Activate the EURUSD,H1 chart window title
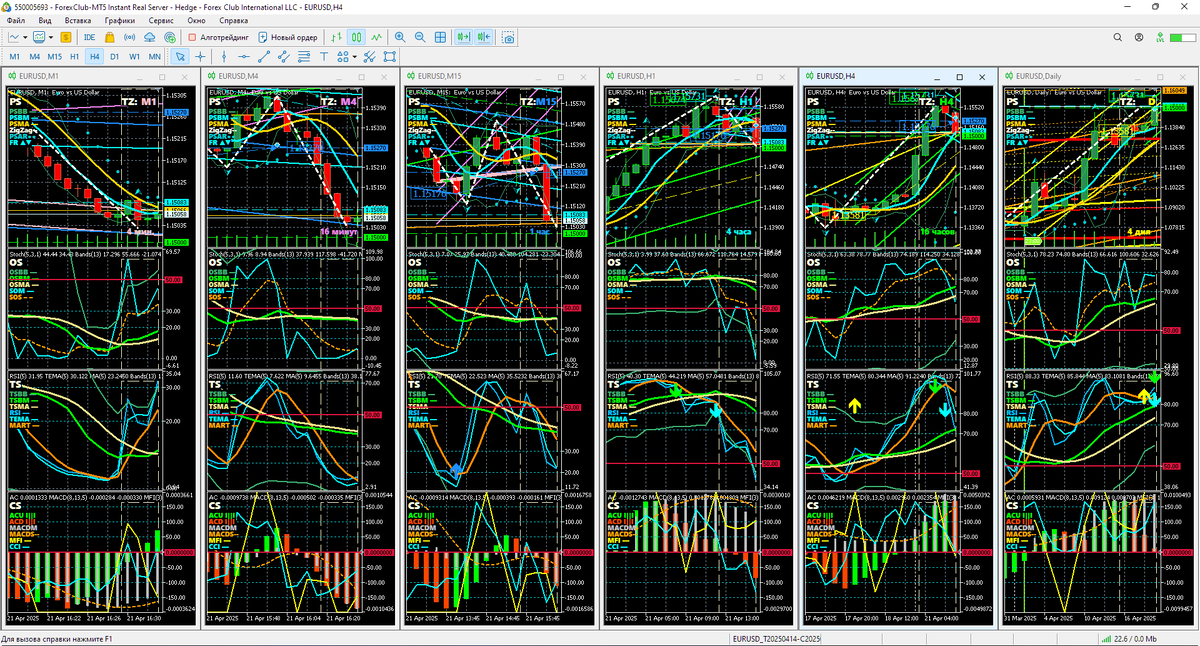Viewport: 1200px width, 646px height. [636, 76]
